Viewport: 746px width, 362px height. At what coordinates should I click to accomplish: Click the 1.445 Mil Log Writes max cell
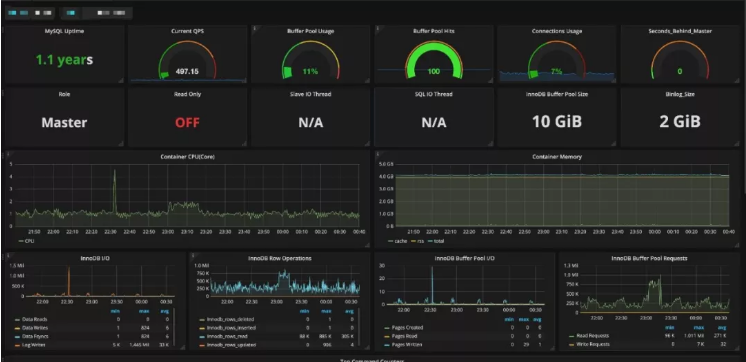[x=139, y=345]
